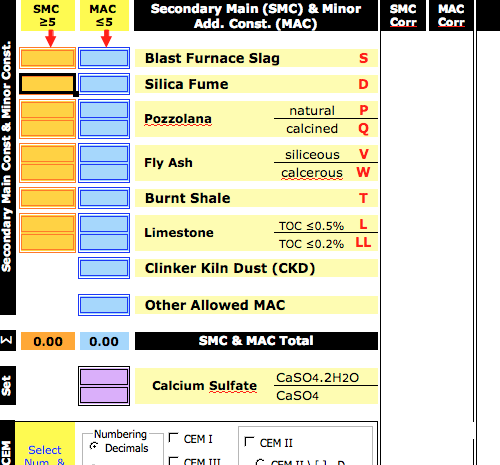
Task: Click the SMC Corr column header
Action: pyautogui.click(x=403, y=15)
